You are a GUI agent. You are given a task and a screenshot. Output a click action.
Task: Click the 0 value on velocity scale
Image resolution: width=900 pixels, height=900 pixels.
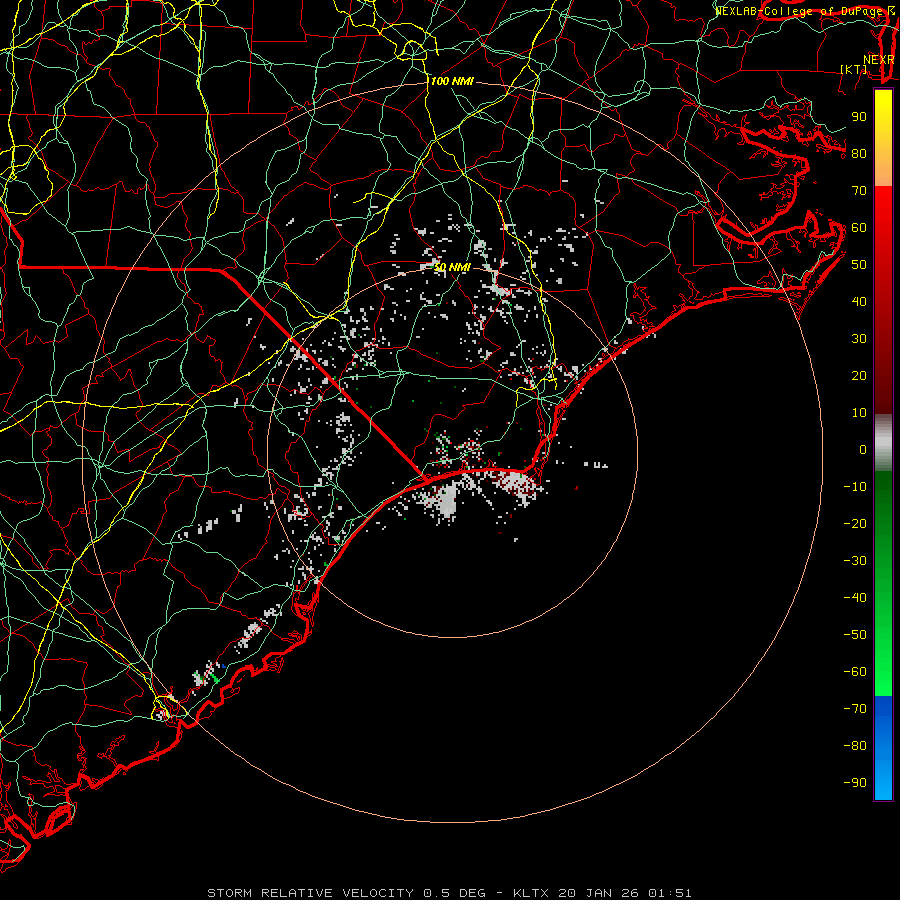[863, 449]
